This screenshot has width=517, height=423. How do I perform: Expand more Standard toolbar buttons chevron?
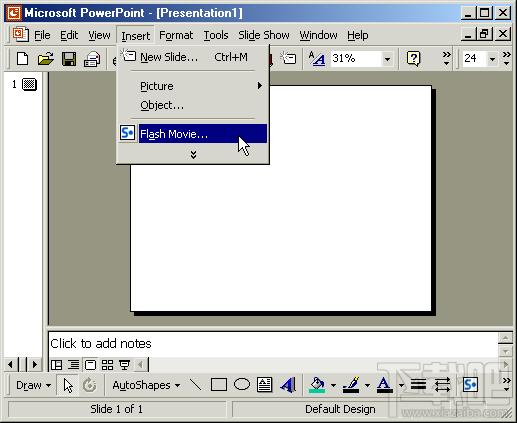click(x=446, y=58)
